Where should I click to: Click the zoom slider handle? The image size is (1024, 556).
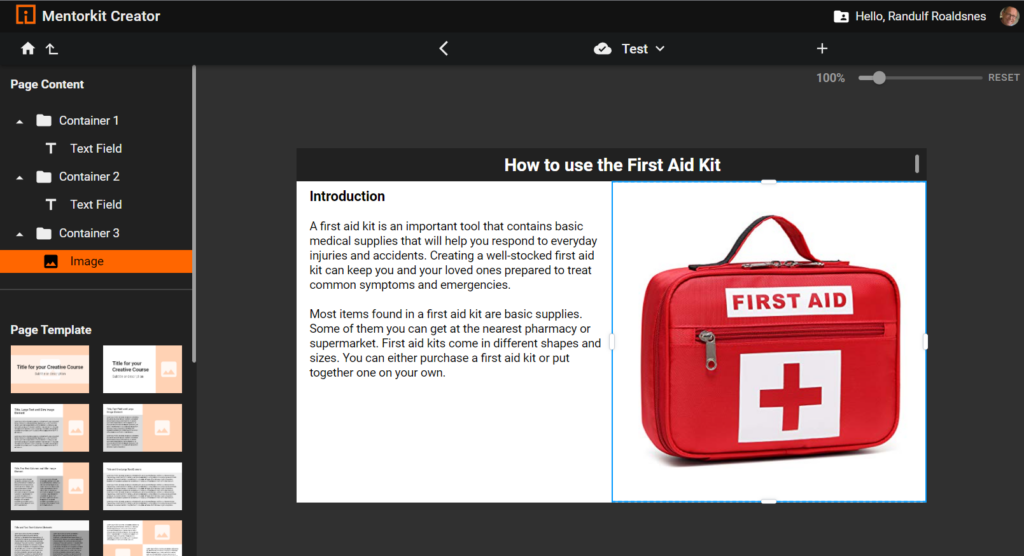point(879,78)
